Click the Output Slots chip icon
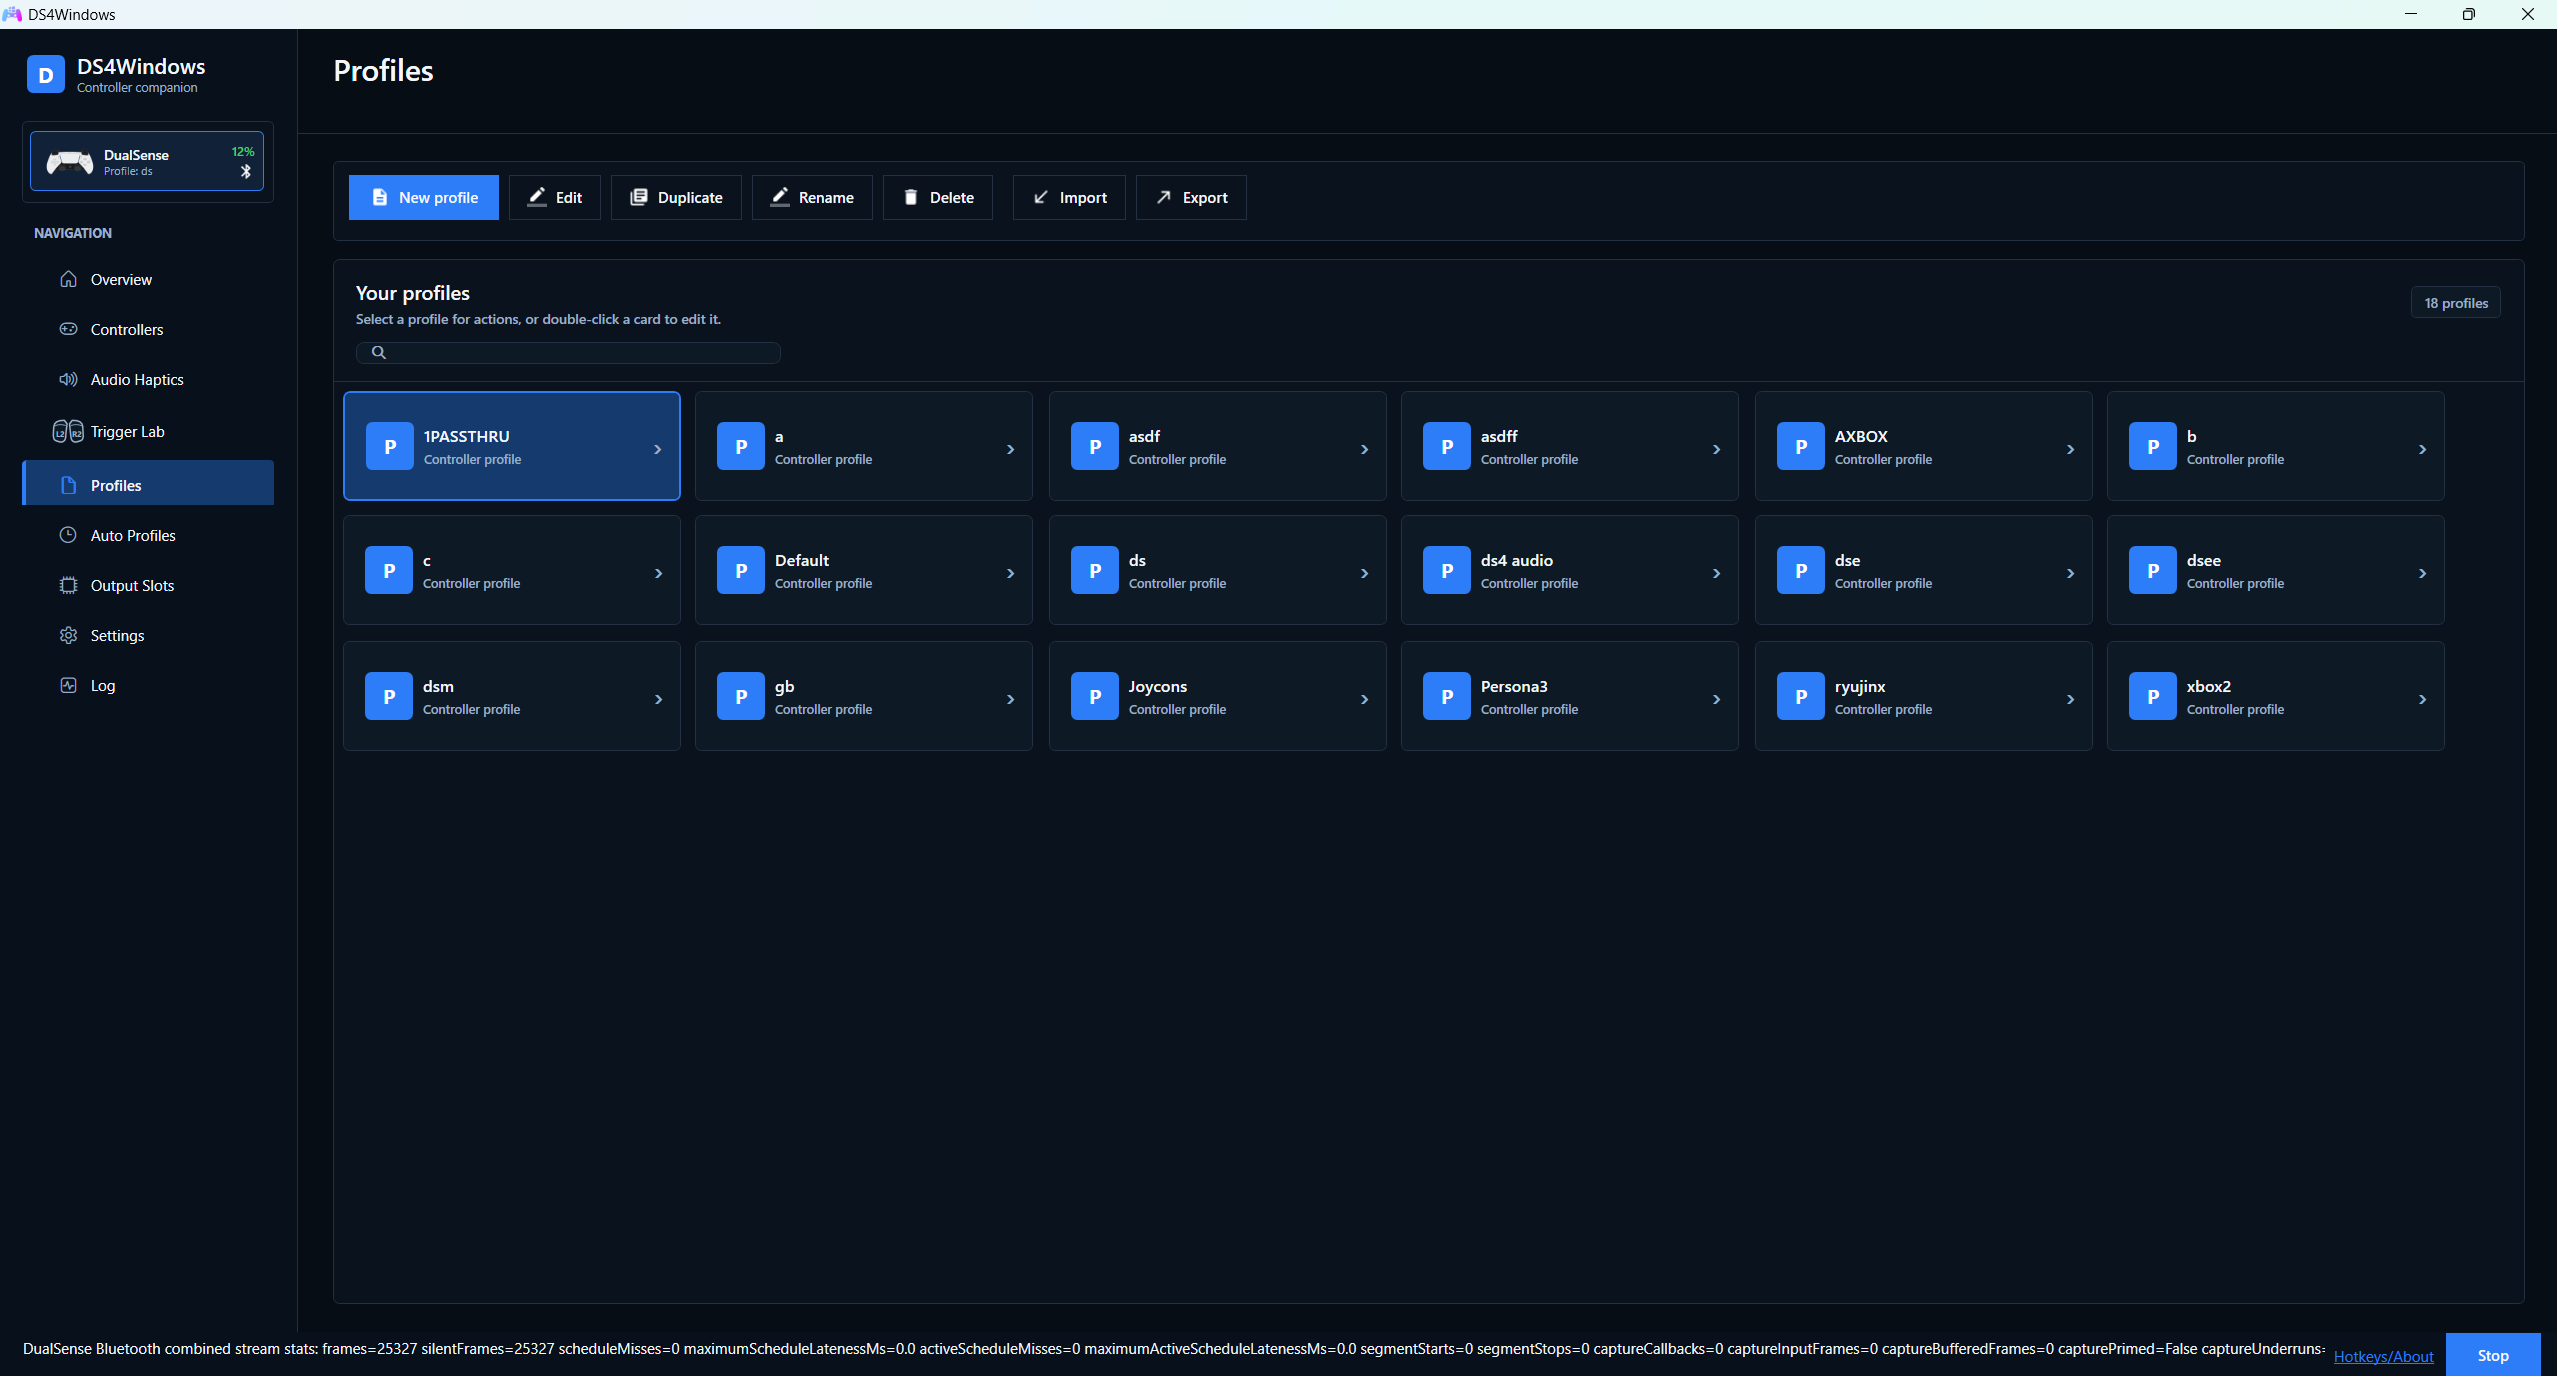The image size is (2557, 1376). point(68,585)
